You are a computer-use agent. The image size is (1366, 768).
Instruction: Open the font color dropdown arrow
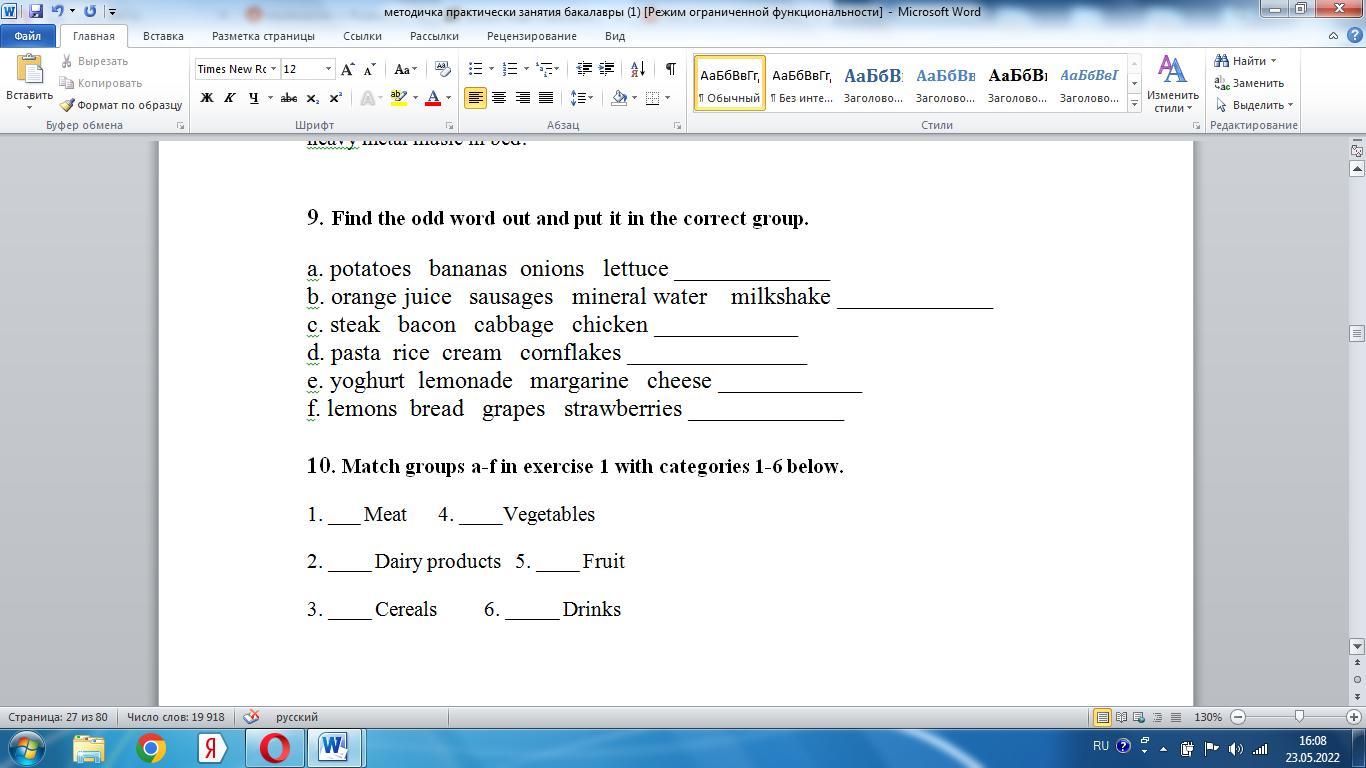(448, 98)
